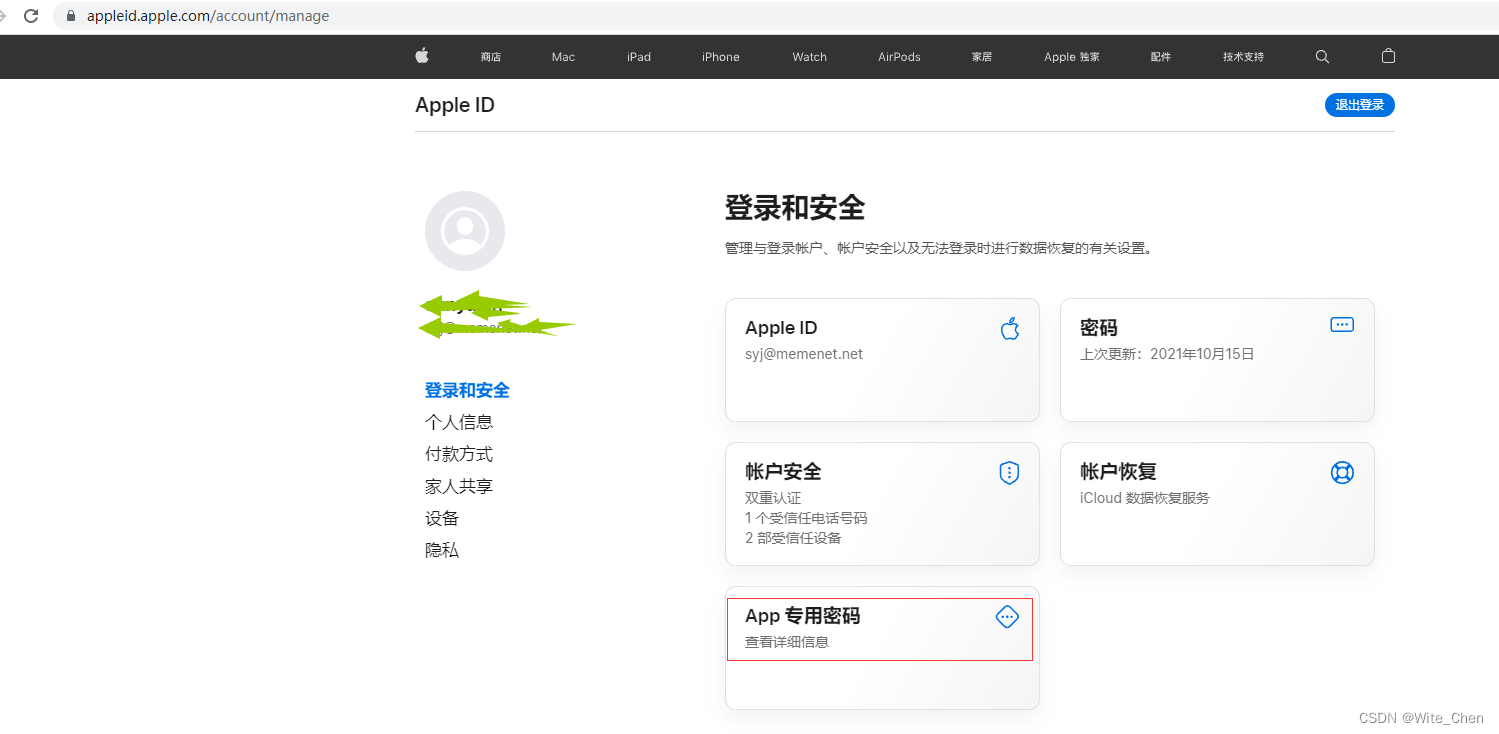Viewport: 1499px width, 734px height.
Task: Click the Apple logo in navigation bar
Action: pyautogui.click(x=422, y=56)
